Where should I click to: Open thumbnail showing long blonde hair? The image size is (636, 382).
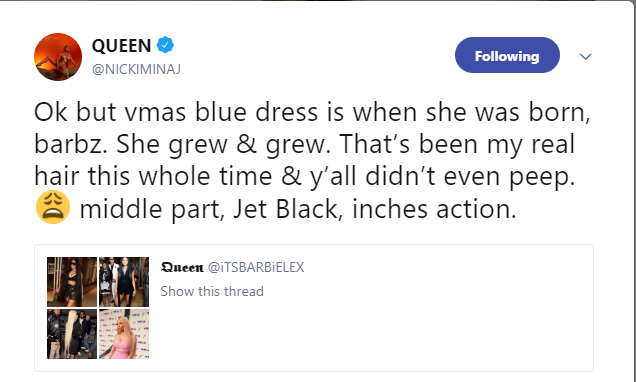click(72, 334)
